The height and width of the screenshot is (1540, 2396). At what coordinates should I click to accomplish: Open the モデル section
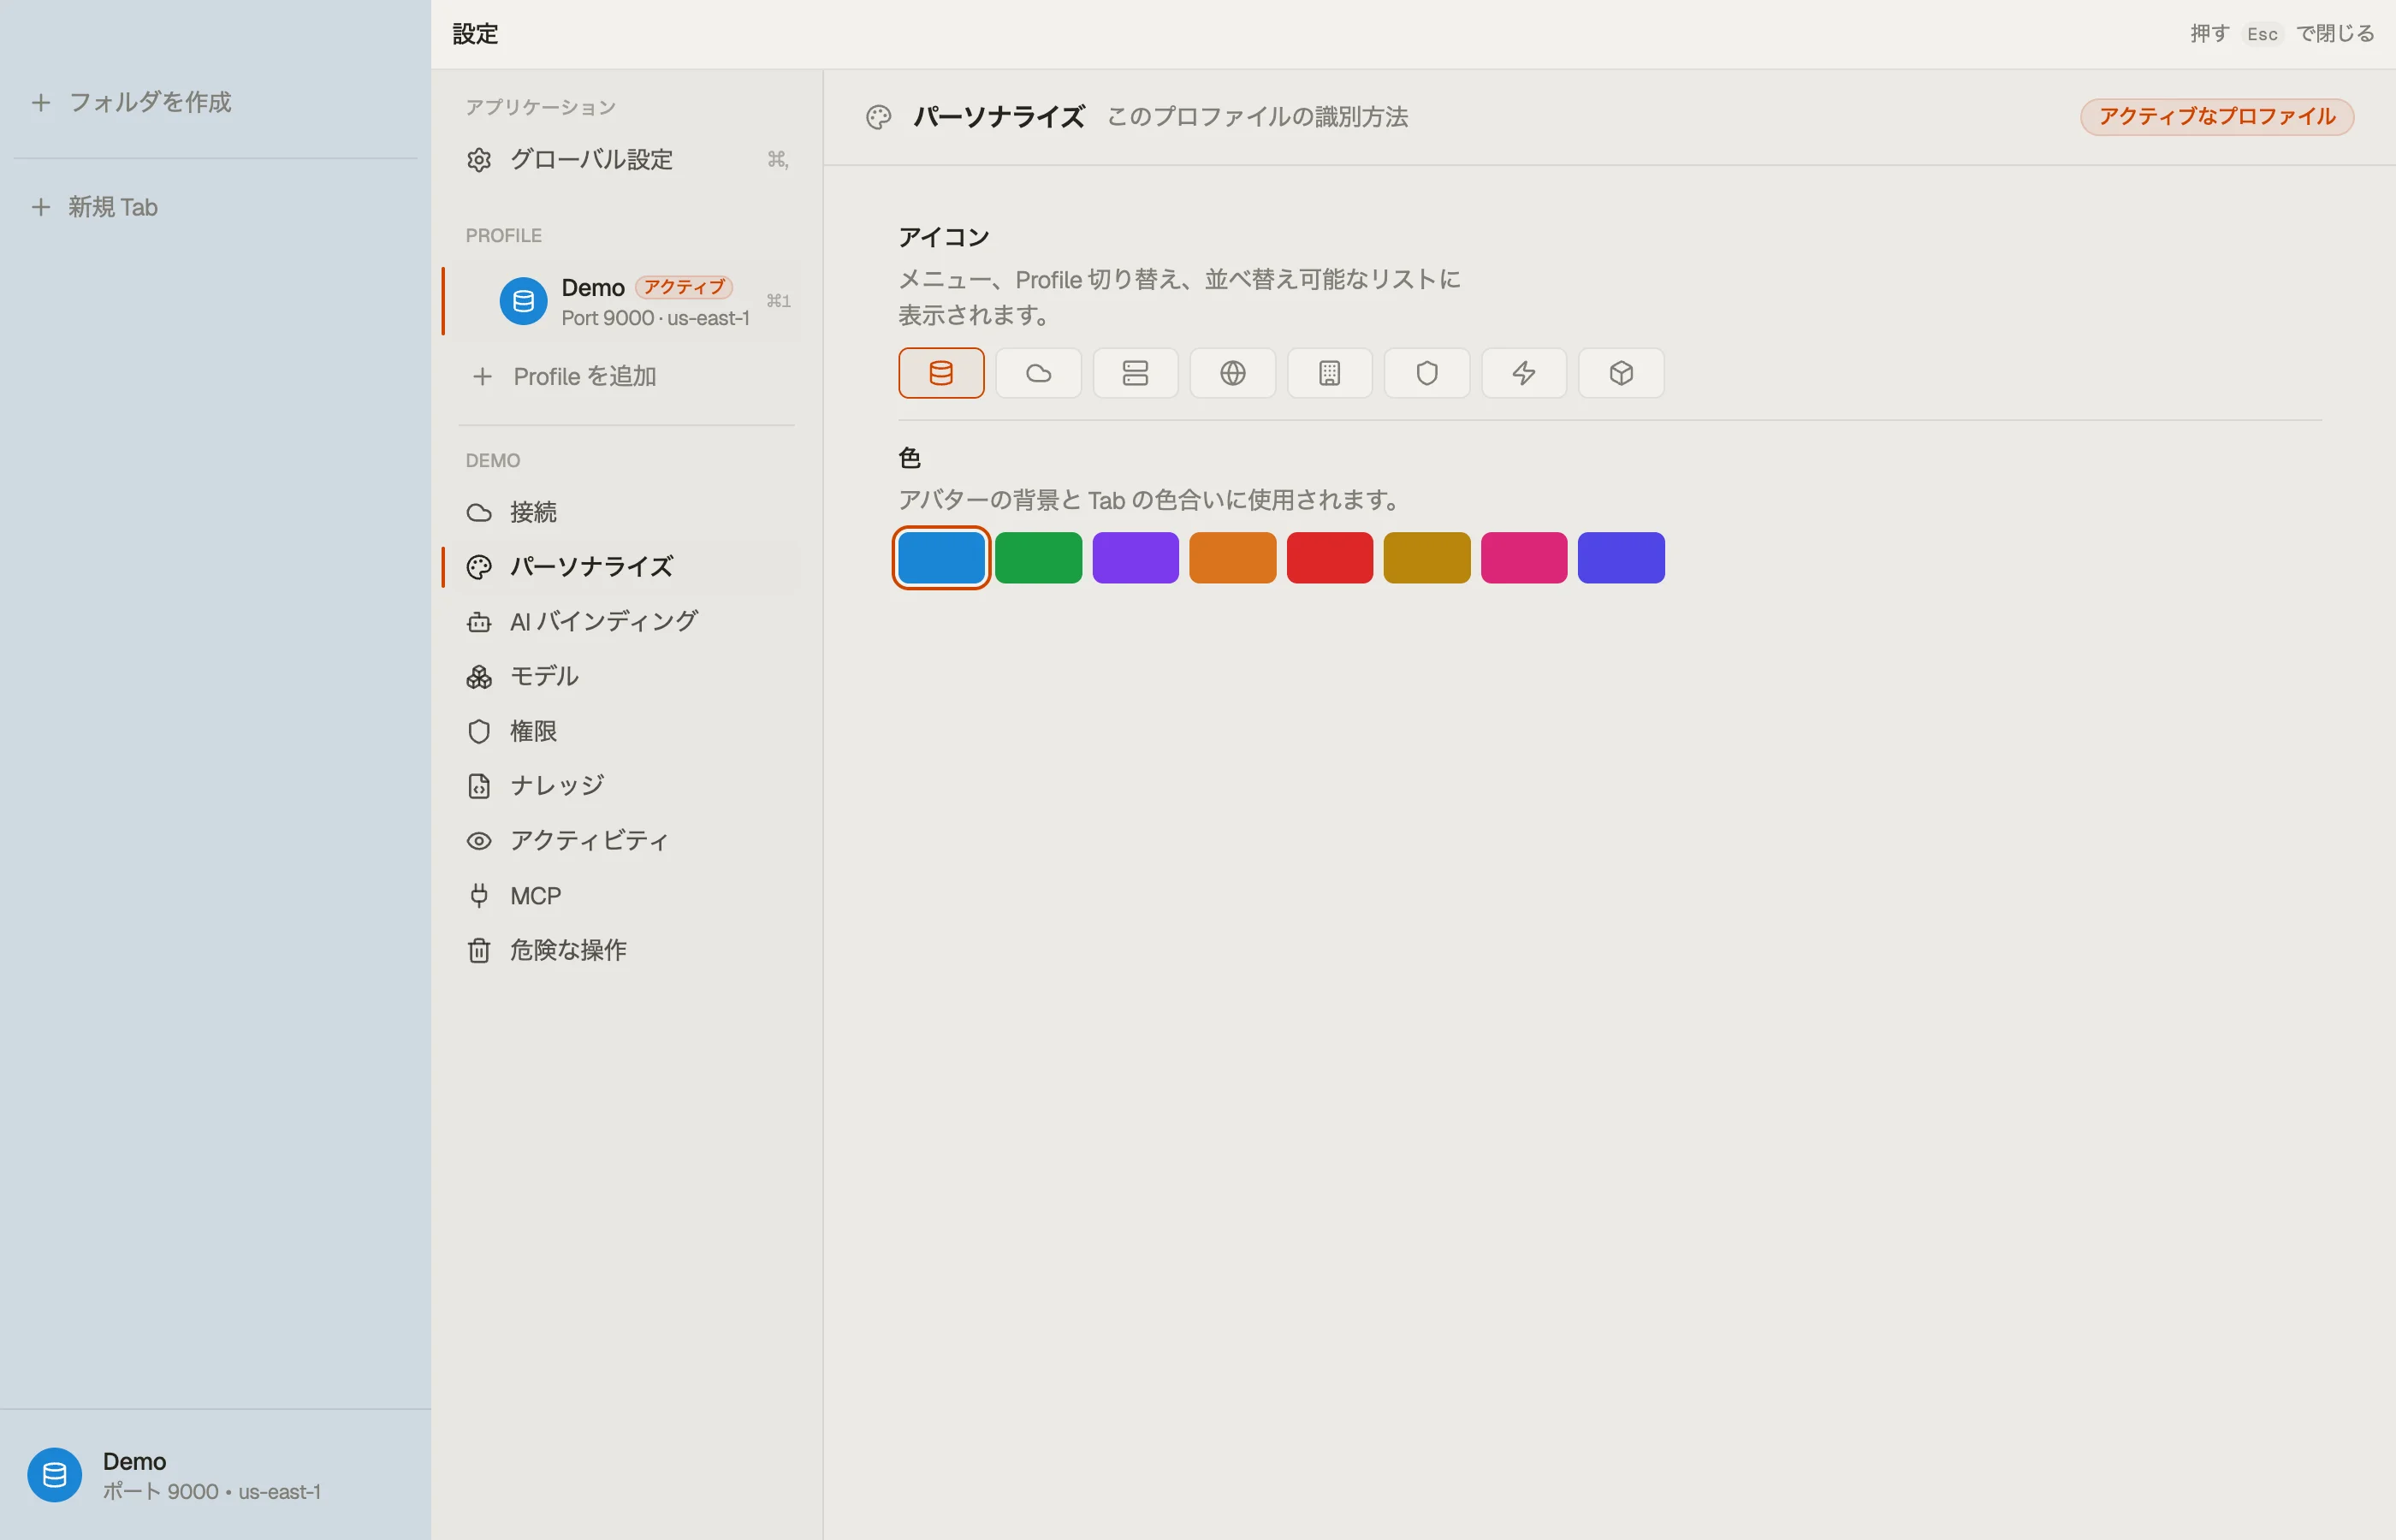click(x=626, y=677)
